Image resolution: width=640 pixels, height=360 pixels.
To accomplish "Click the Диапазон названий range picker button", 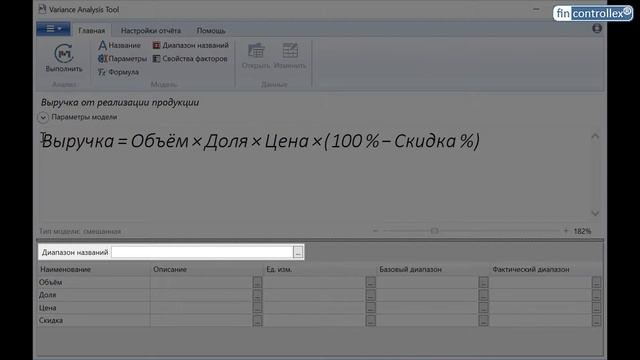I will (298, 252).
